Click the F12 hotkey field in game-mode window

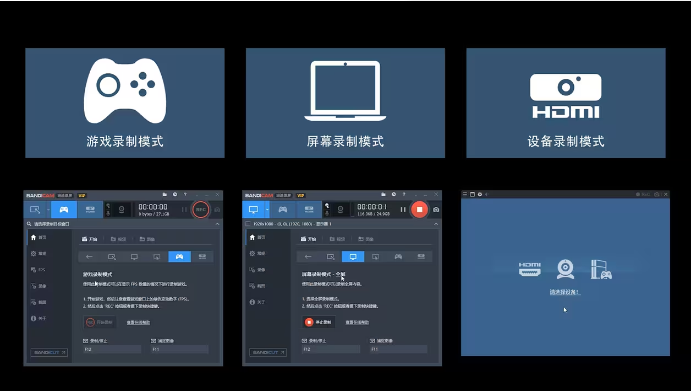pos(112,349)
